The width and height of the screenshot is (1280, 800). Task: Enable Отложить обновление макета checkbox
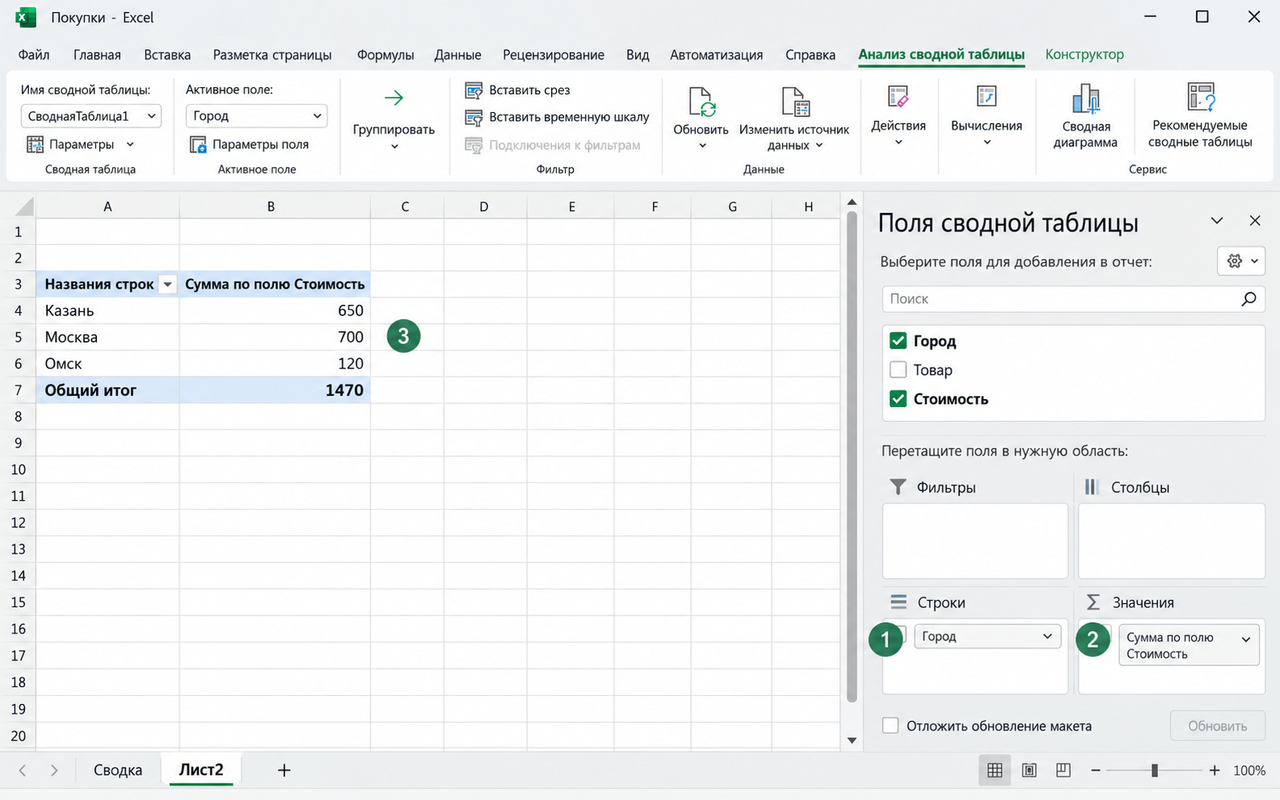pyautogui.click(x=890, y=726)
